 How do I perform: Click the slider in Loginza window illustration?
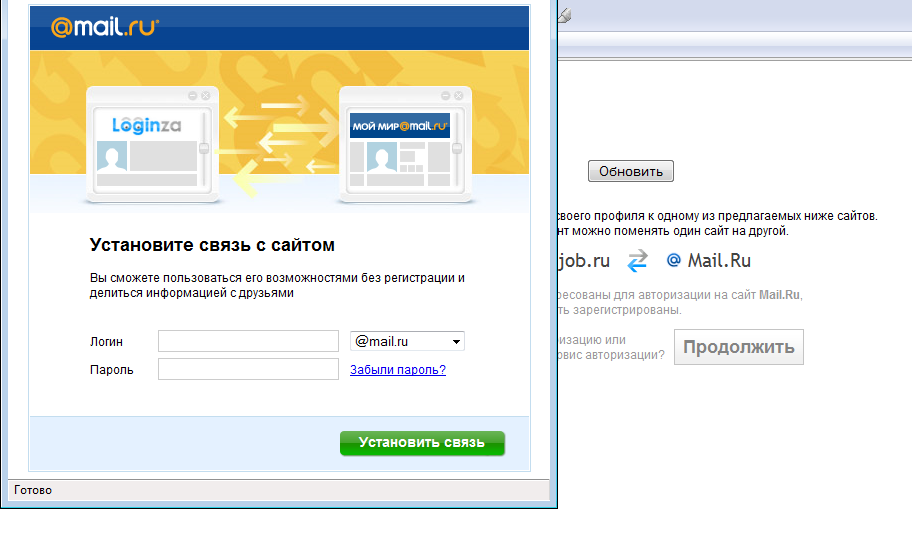[204, 148]
